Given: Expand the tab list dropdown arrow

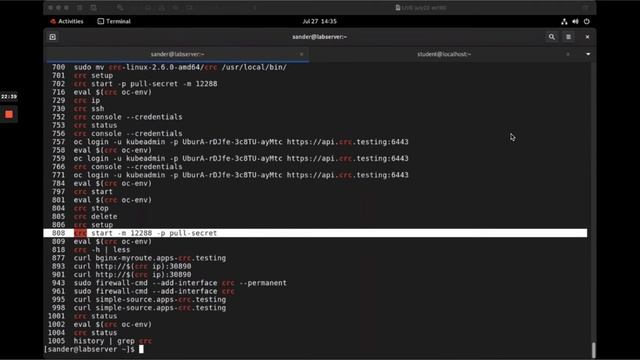Looking at the screenshot, I should tap(588, 54).
